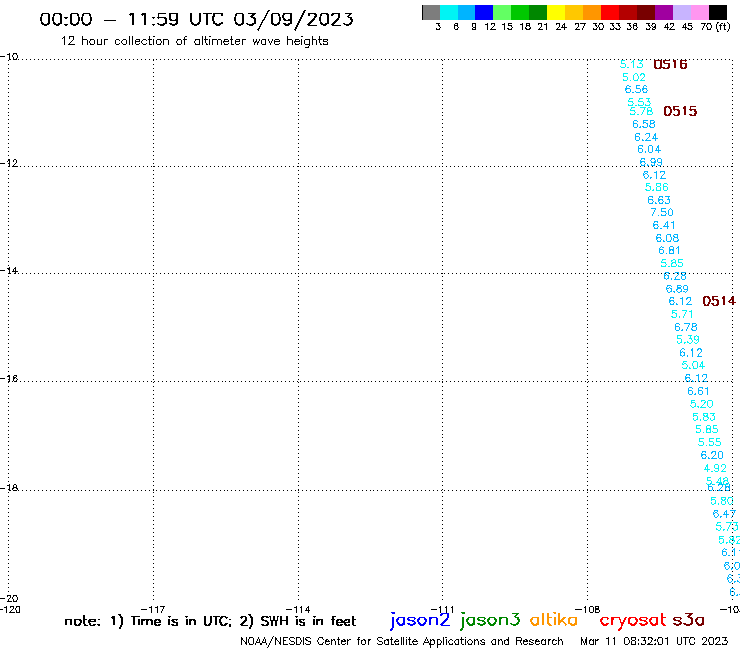Click the 6.63 wave height value
740x650 pixels.
coord(659,200)
